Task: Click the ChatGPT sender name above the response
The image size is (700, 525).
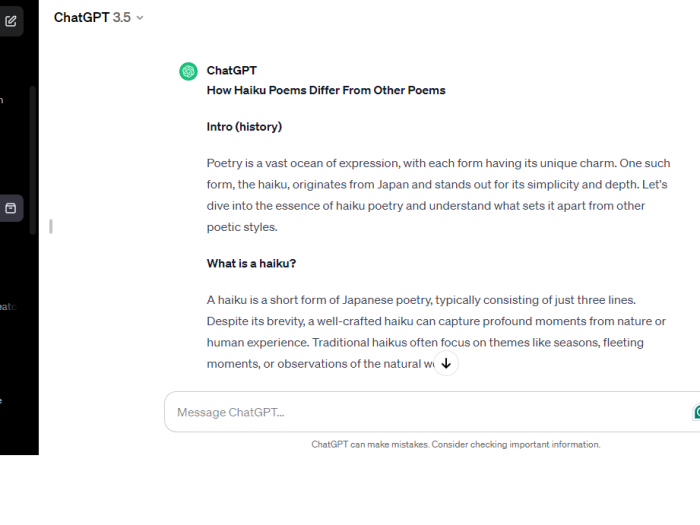Action: coord(231,70)
